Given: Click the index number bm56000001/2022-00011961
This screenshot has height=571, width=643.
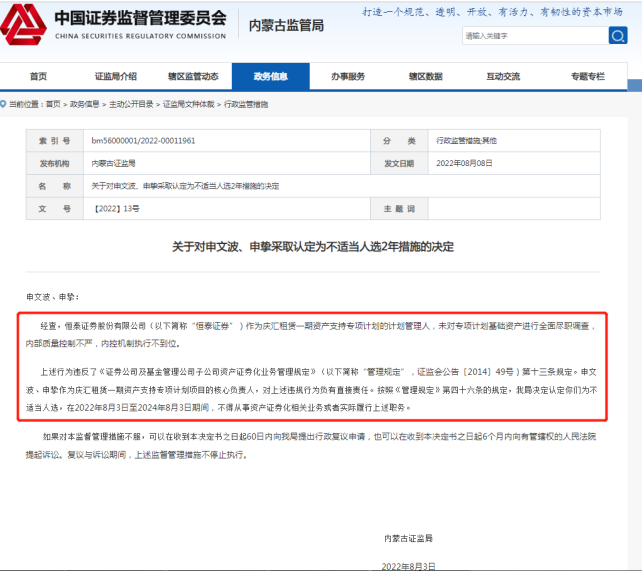Looking at the screenshot, I should tap(144, 142).
